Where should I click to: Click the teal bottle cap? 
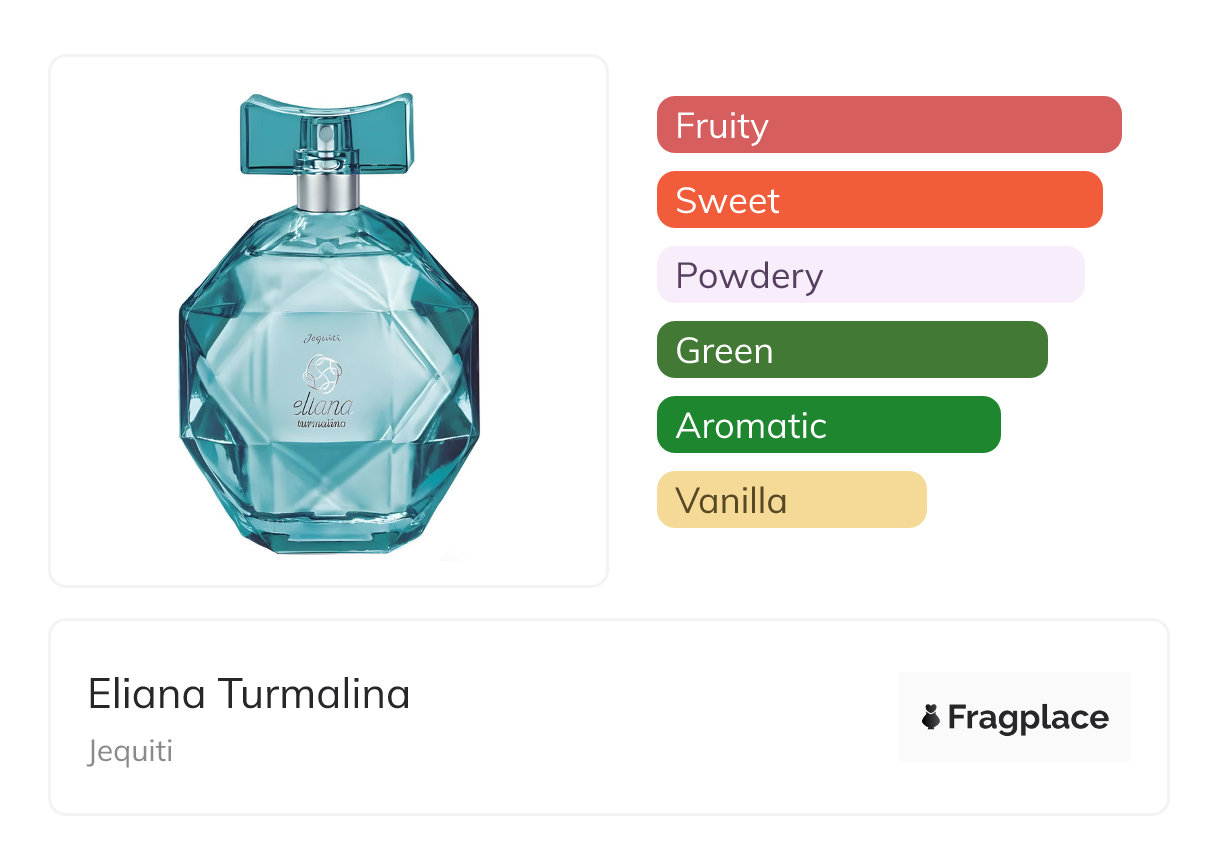click(326, 133)
